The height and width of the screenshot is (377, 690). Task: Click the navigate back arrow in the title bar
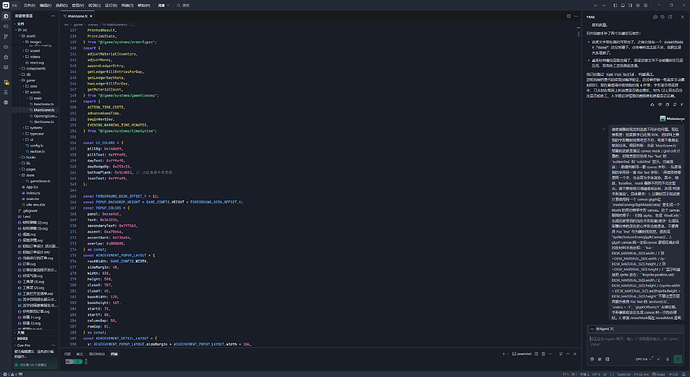point(595,5)
